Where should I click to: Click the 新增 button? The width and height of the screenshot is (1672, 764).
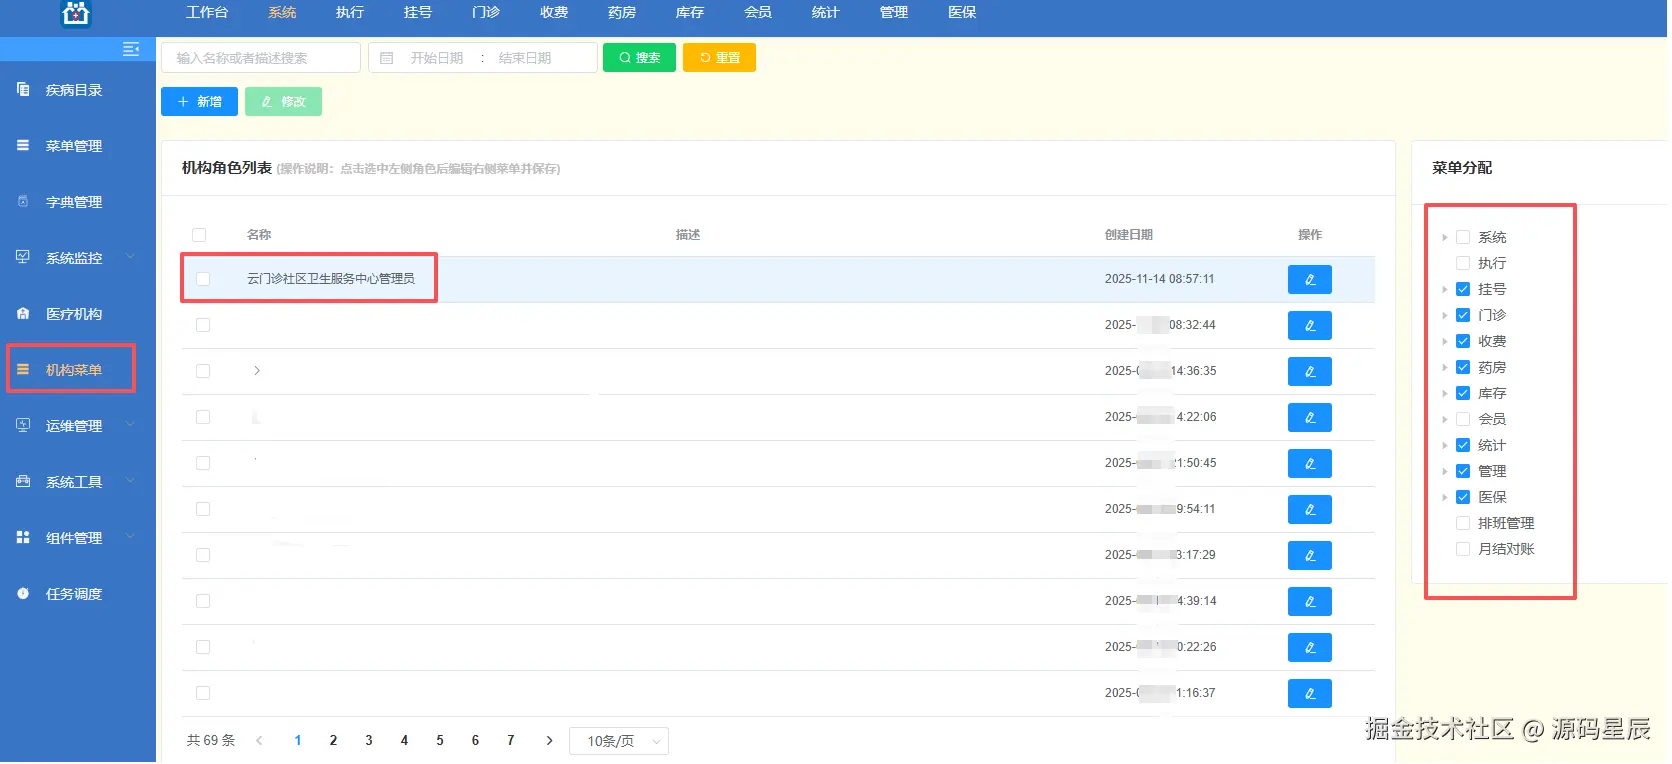[199, 102]
